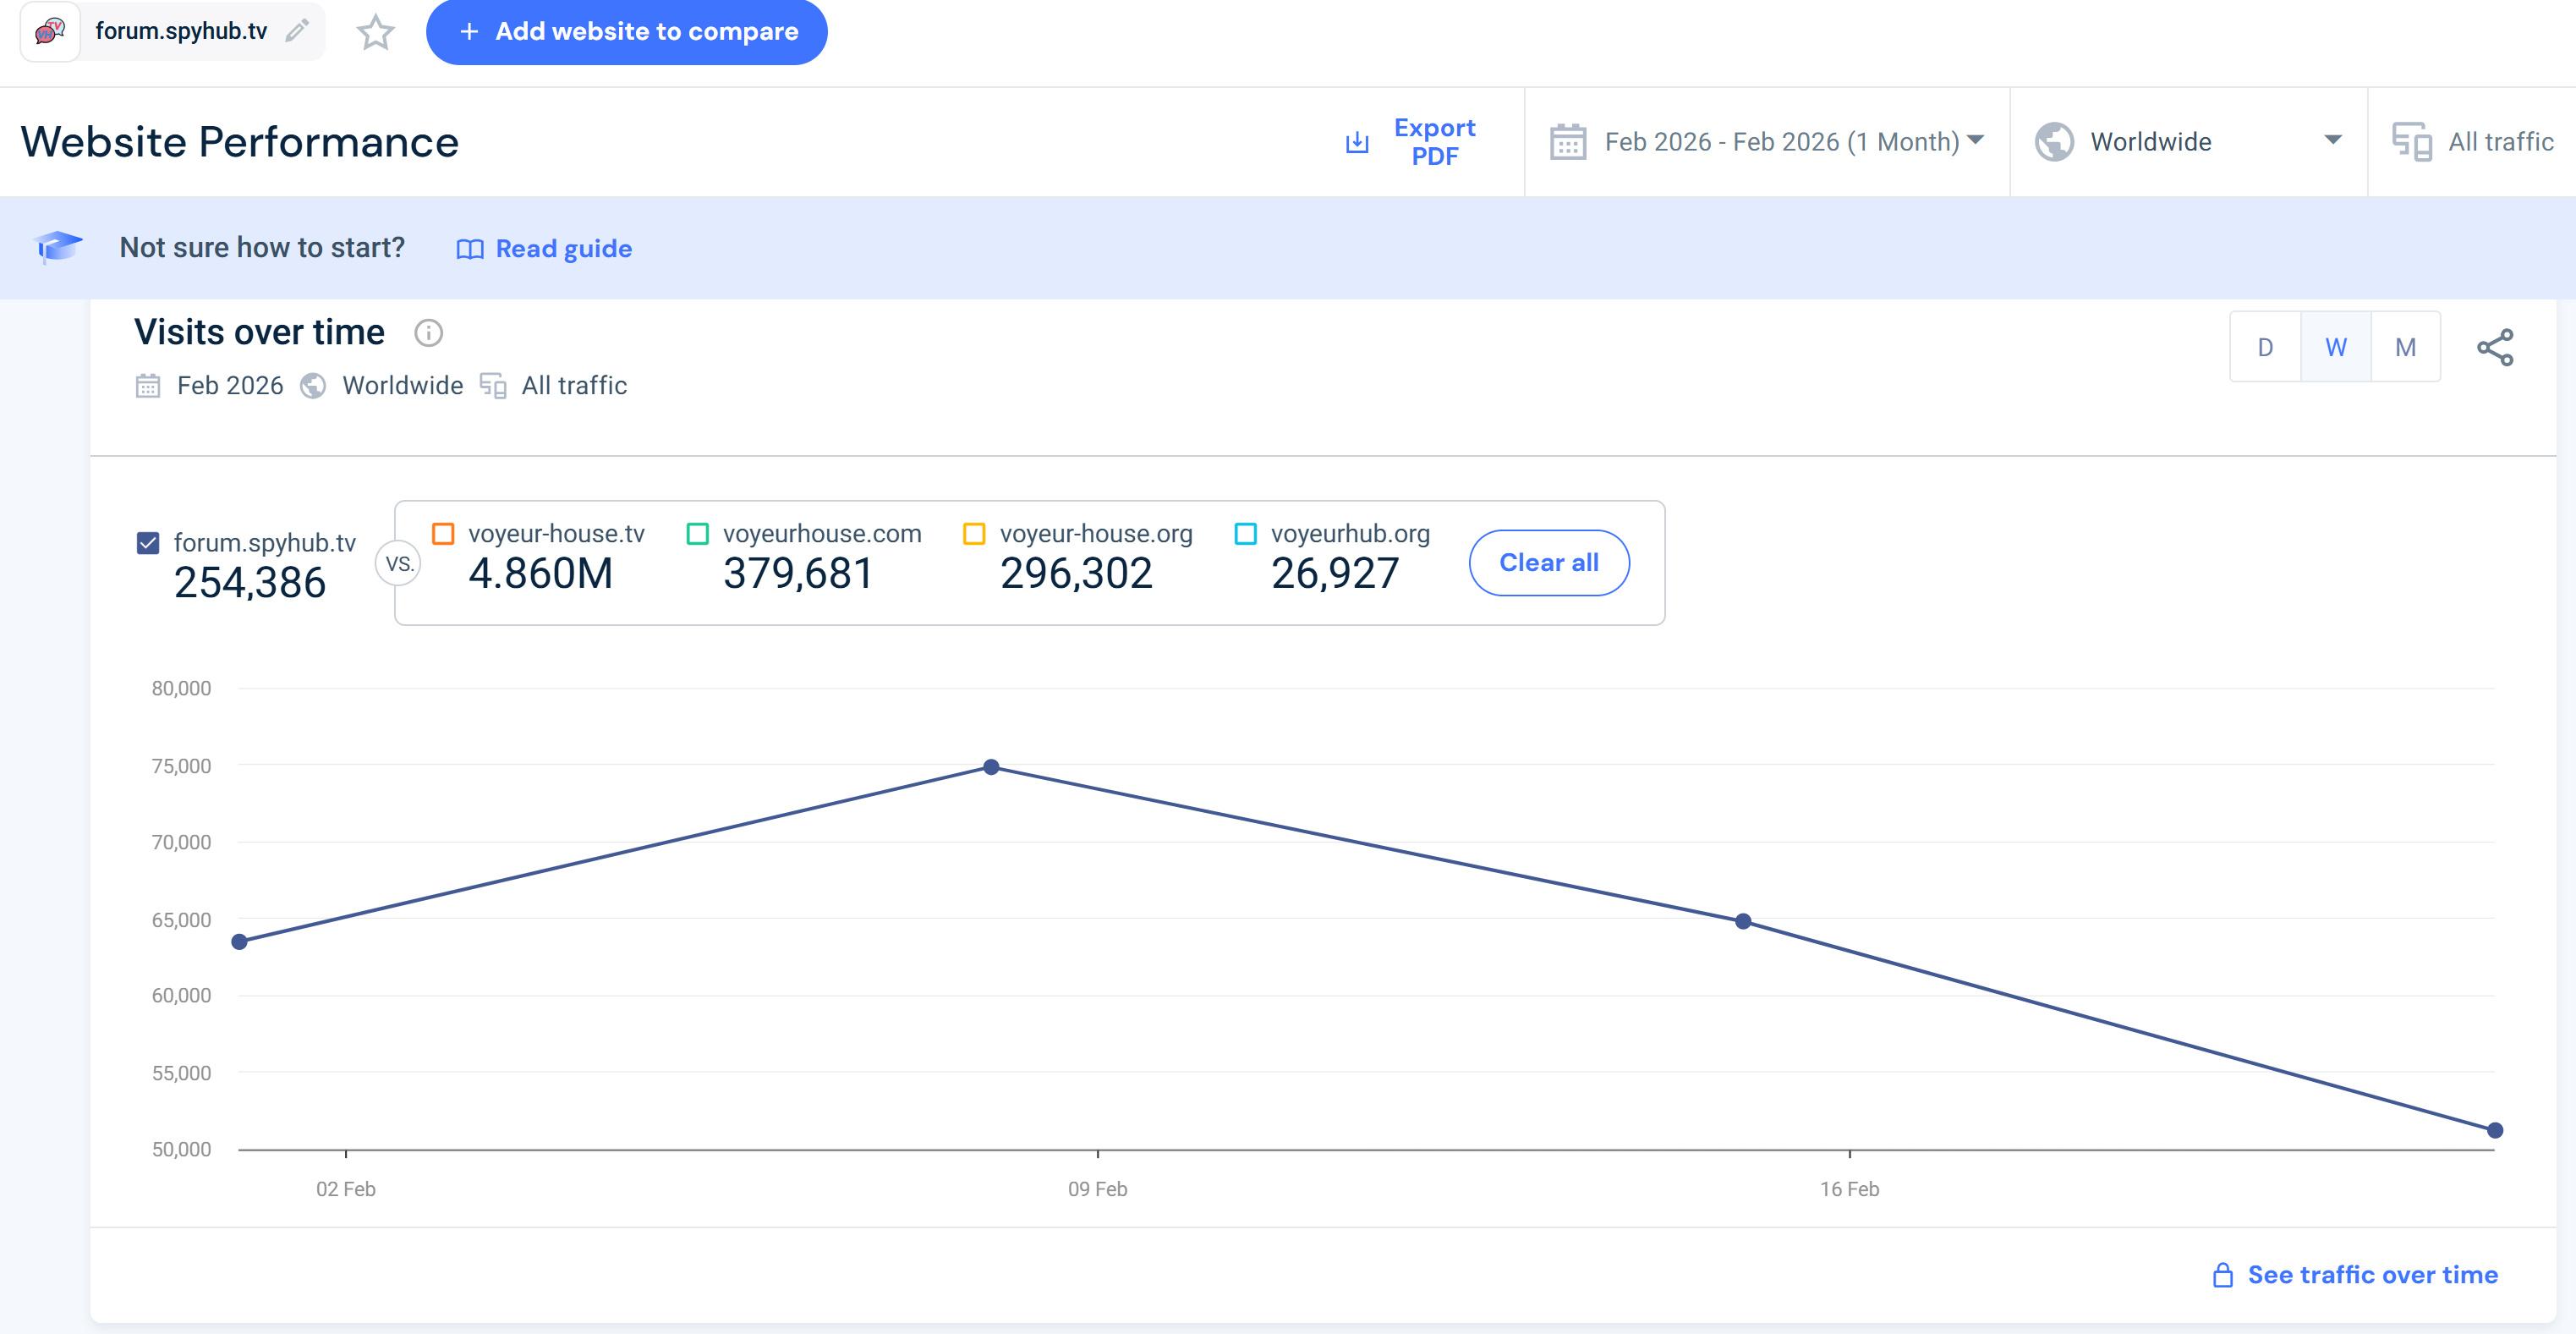Click the info icon next to Visits over time

[x=428, y=333]
